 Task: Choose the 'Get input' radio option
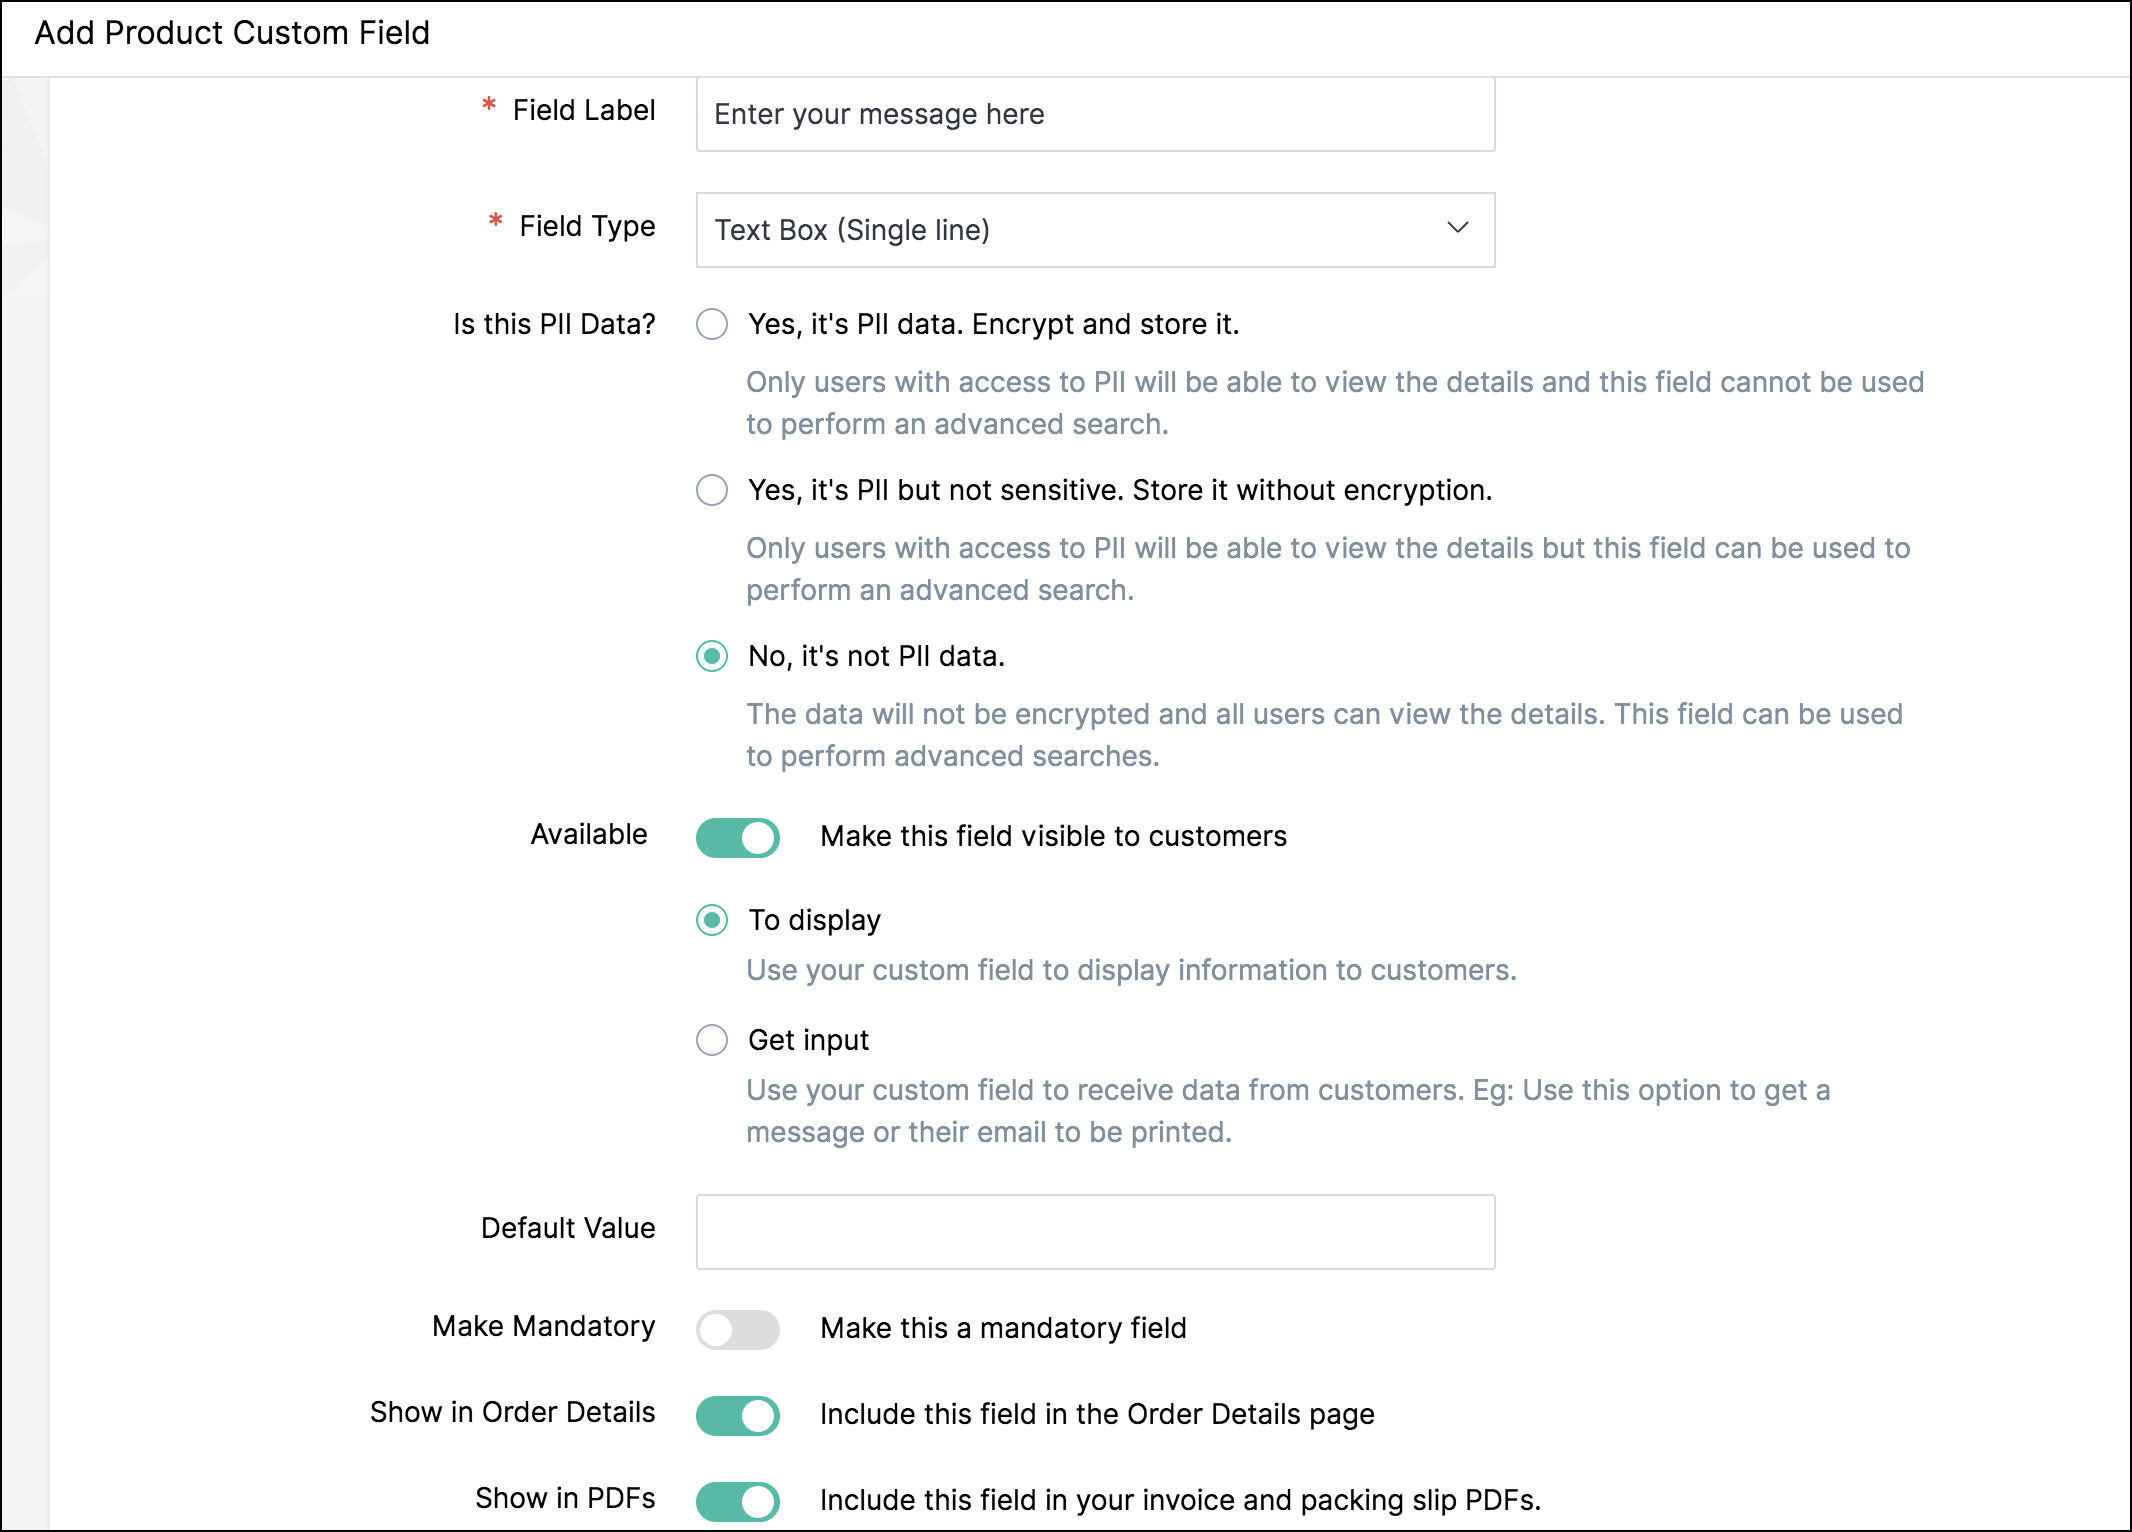click(x=712, y=1040)
